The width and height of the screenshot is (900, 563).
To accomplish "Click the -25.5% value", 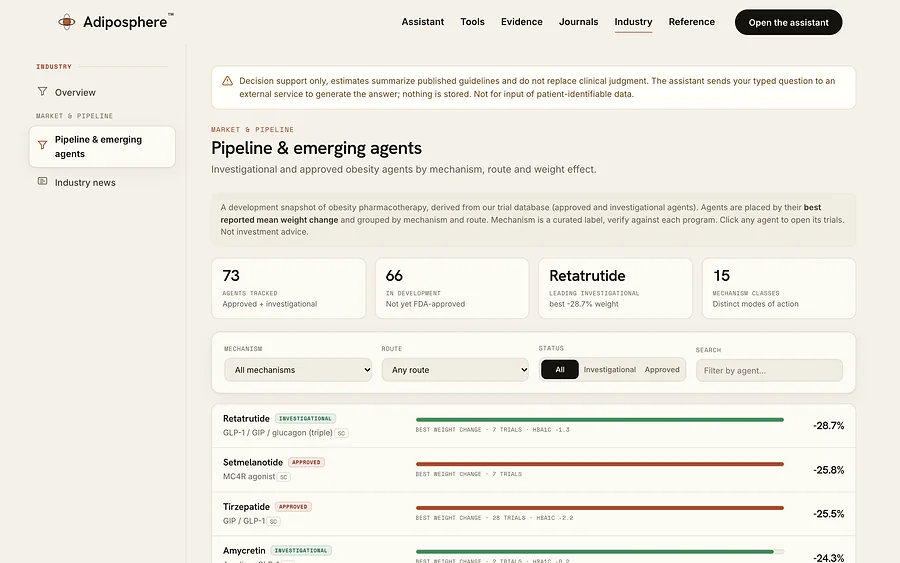I will pos(828,514).
